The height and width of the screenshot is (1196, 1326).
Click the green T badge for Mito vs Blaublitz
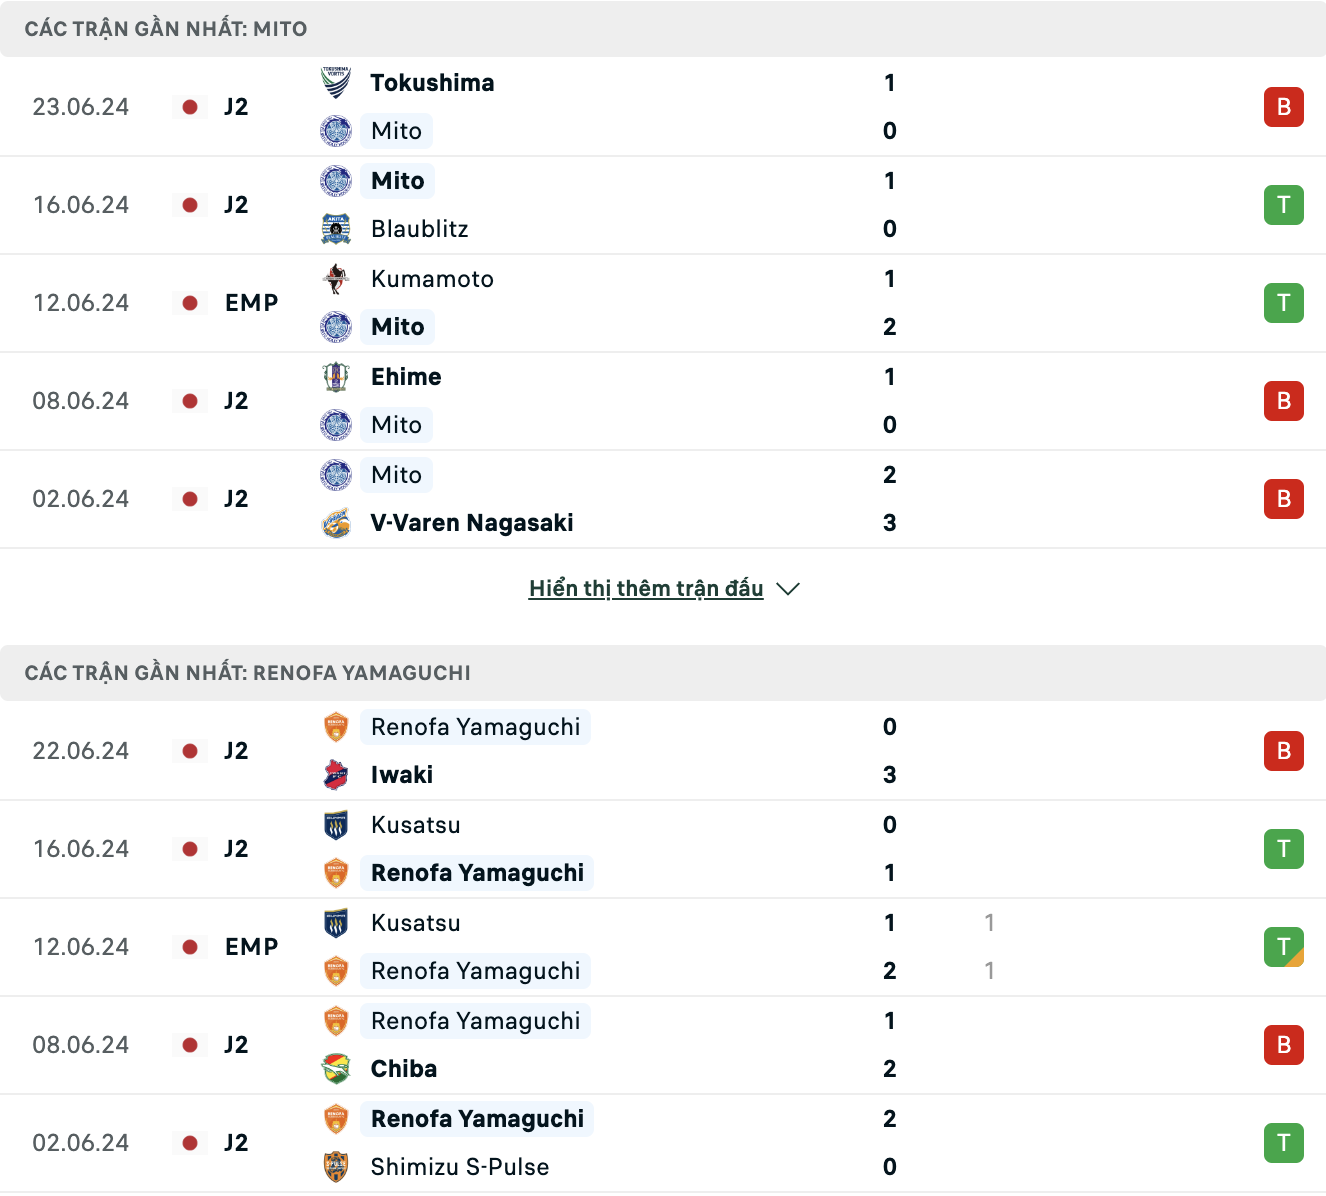click(1284, 205)
